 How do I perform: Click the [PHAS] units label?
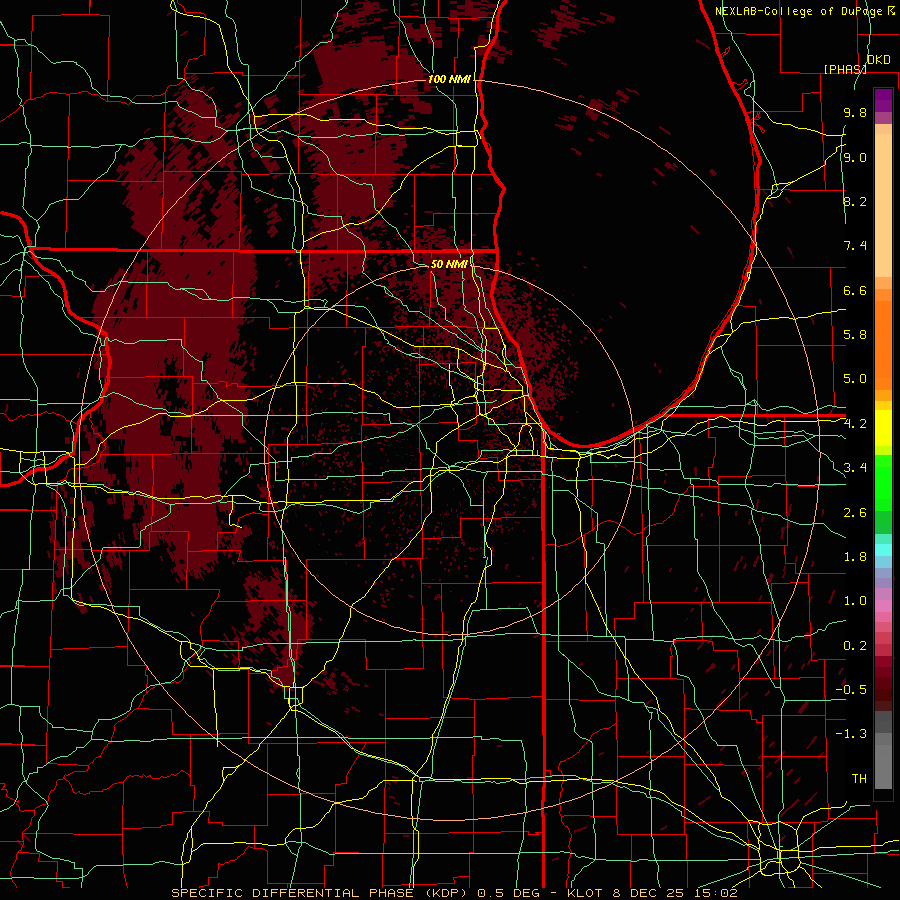tap(845, 69)
